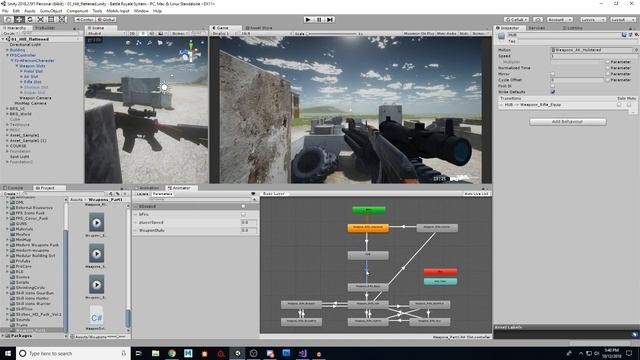Toggle the Auto Live Link button

(x=476, y=193)
